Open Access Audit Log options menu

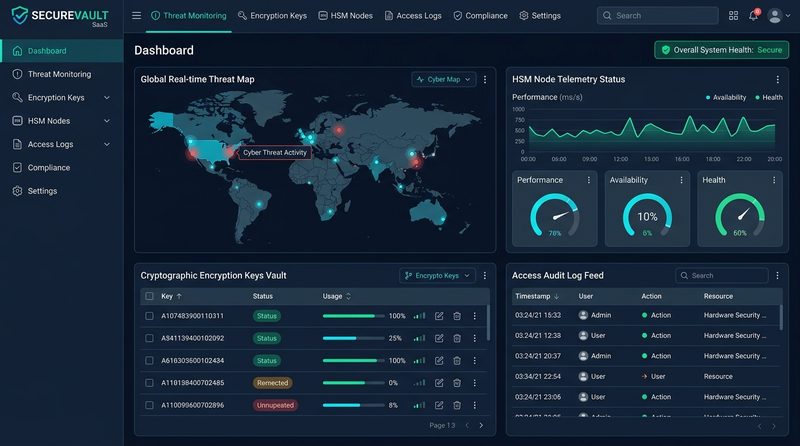(x=777, y=276)
